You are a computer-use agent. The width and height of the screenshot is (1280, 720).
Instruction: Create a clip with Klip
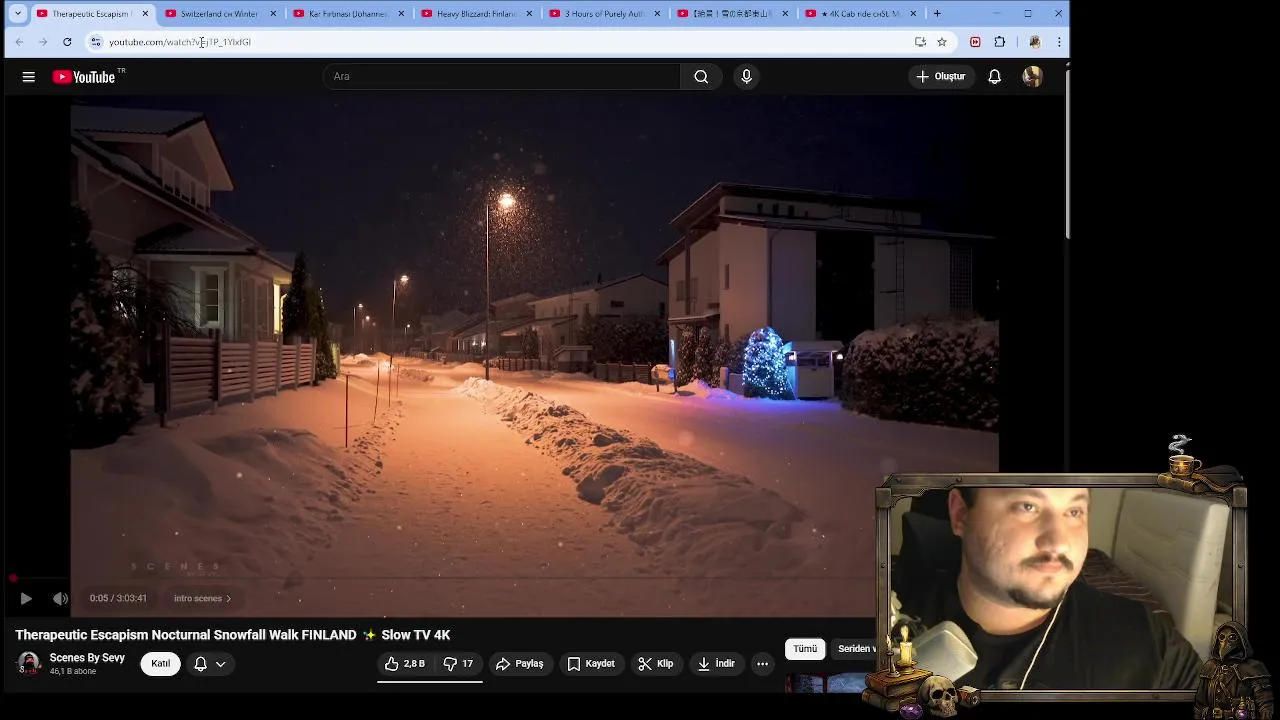(656, 664)
